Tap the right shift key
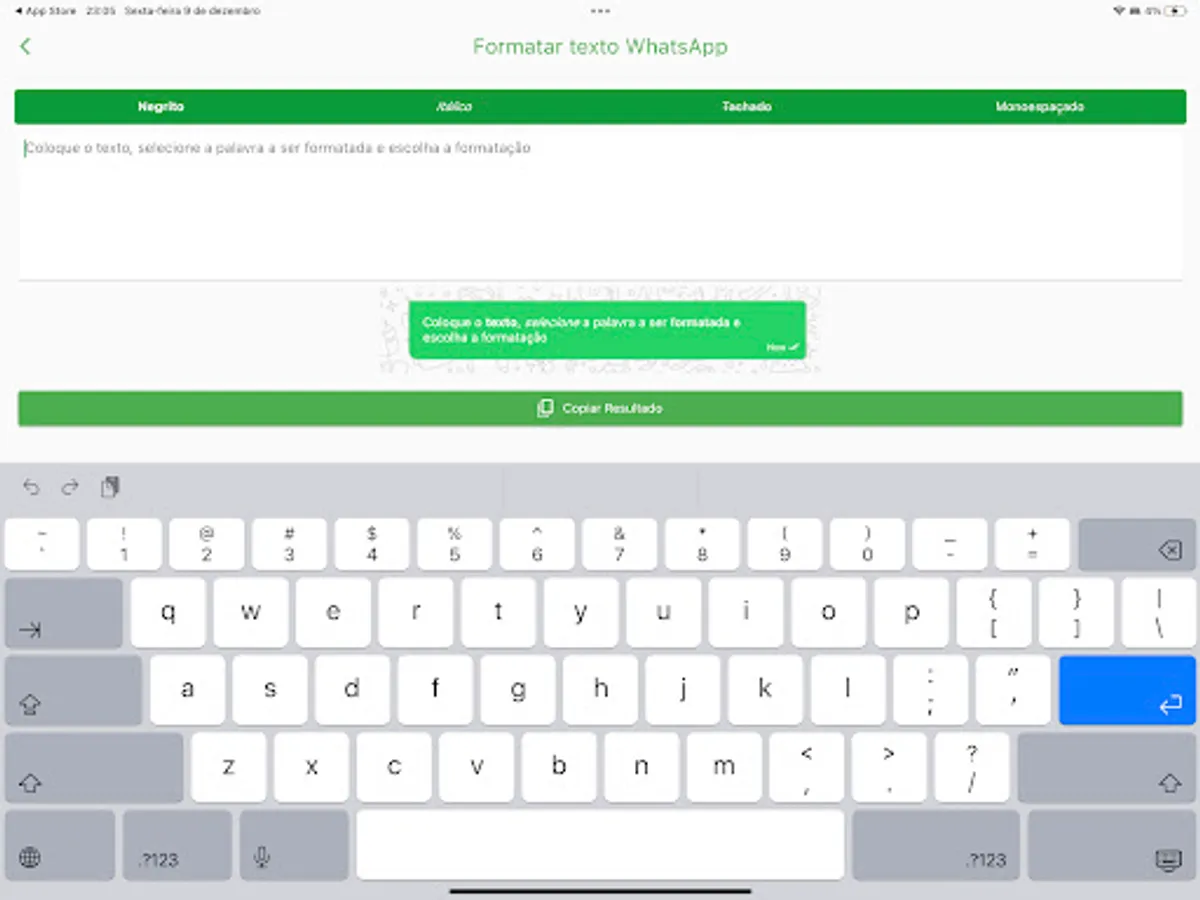Viewport: 1200px width, 900px height. (x=1107, y=768)
